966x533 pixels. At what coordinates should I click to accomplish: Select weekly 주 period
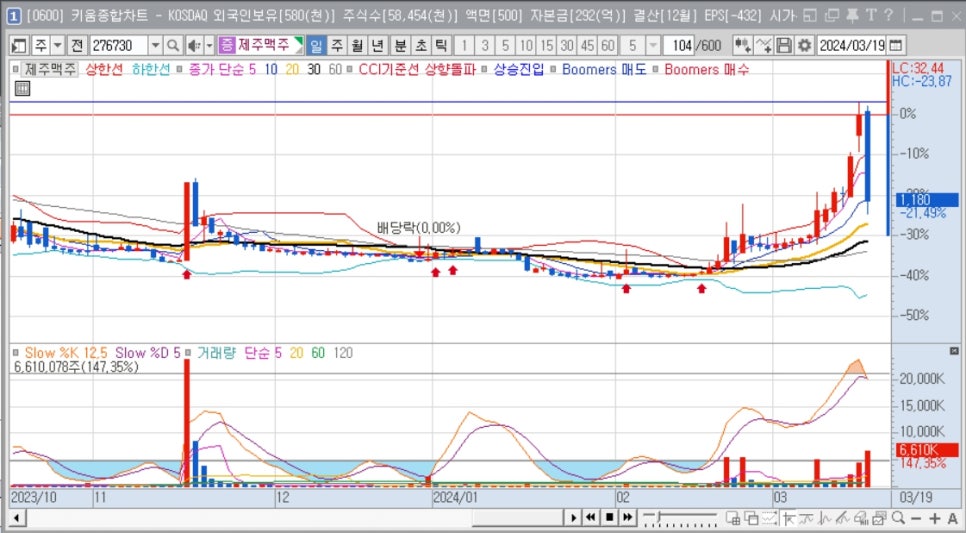pyautogui.click(x=337, y=45)
